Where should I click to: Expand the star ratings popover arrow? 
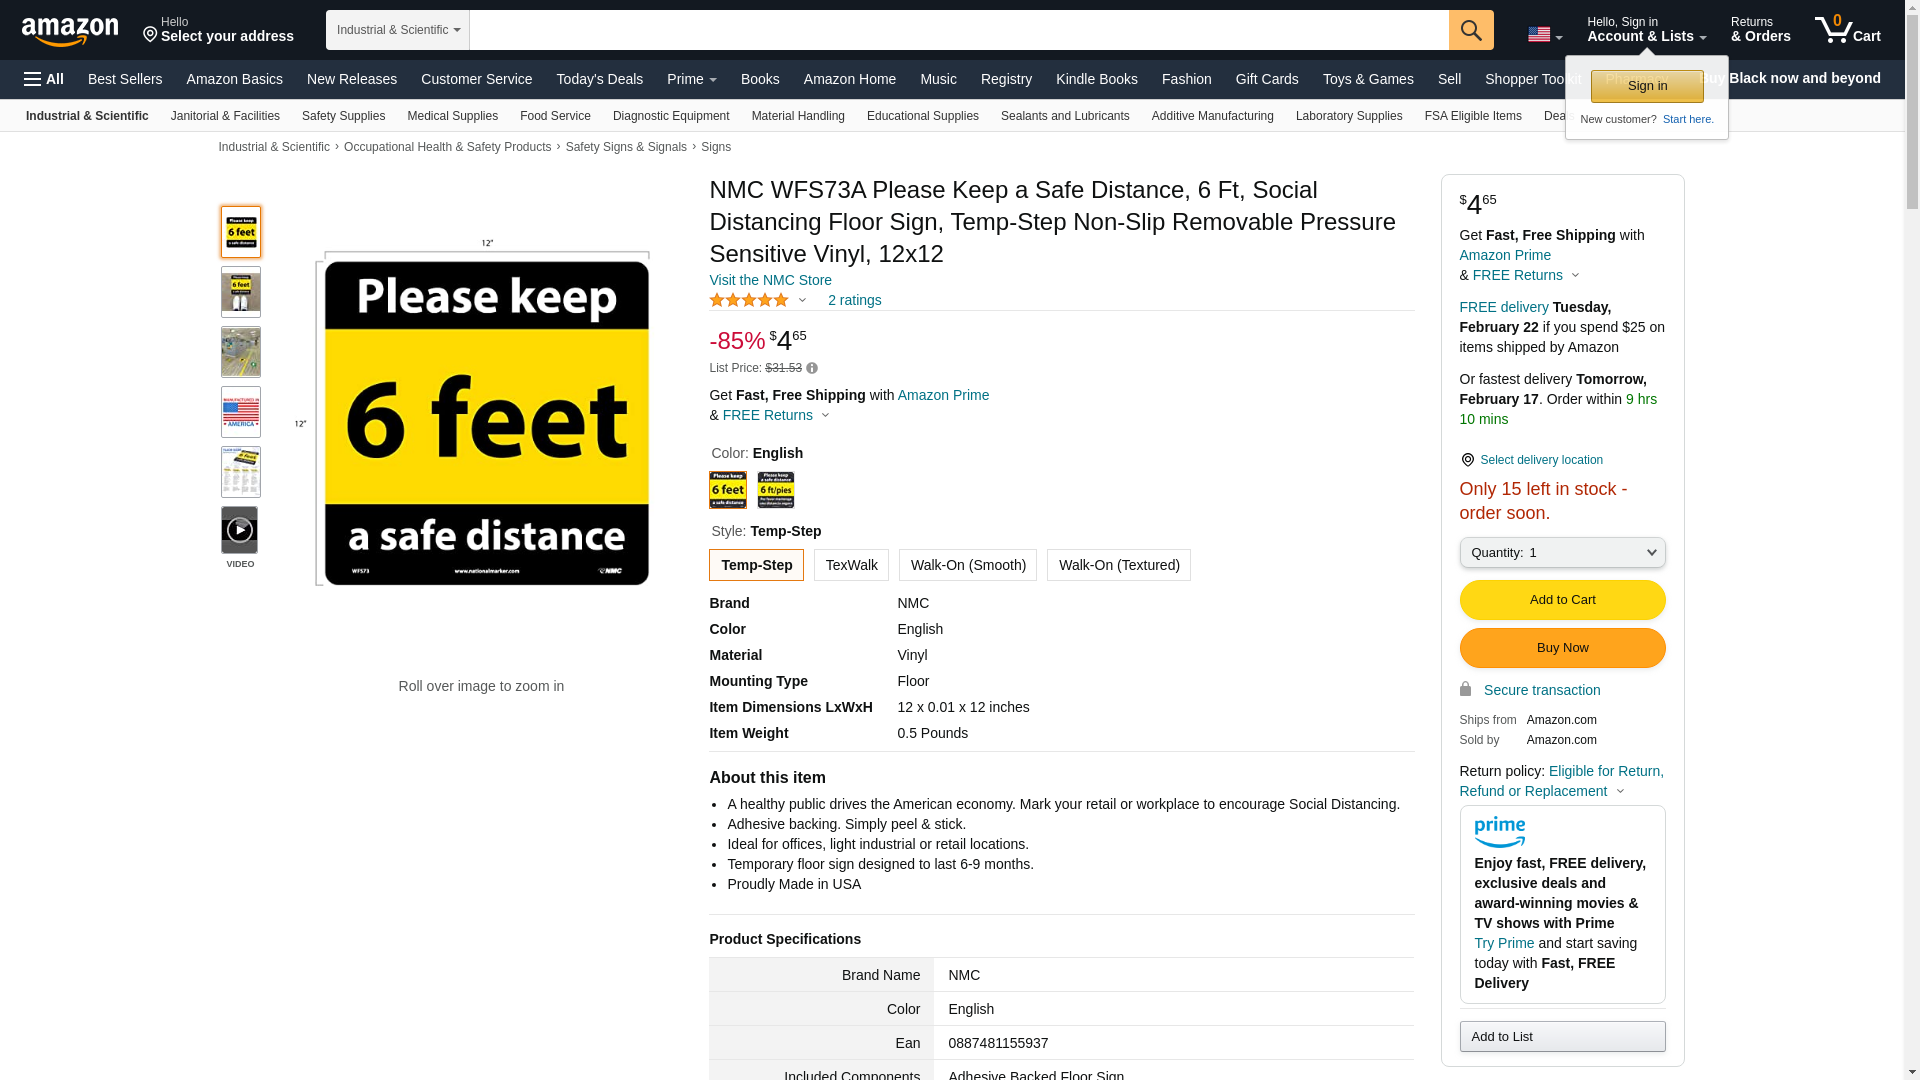802,301
